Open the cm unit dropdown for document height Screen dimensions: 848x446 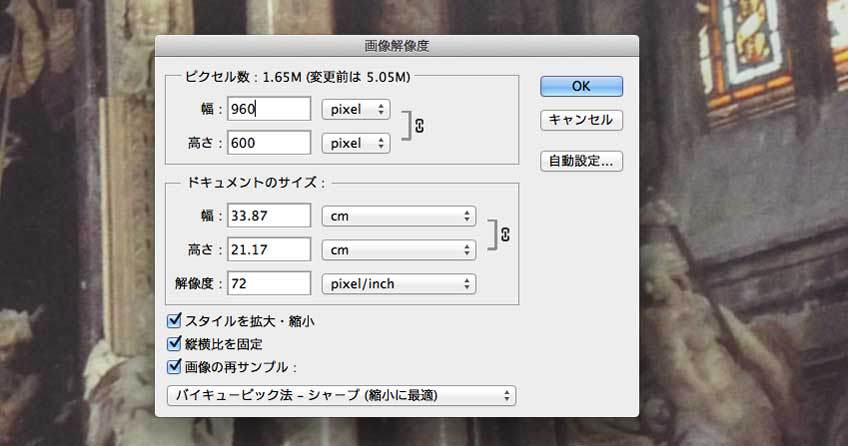click(x=399, y=250)
